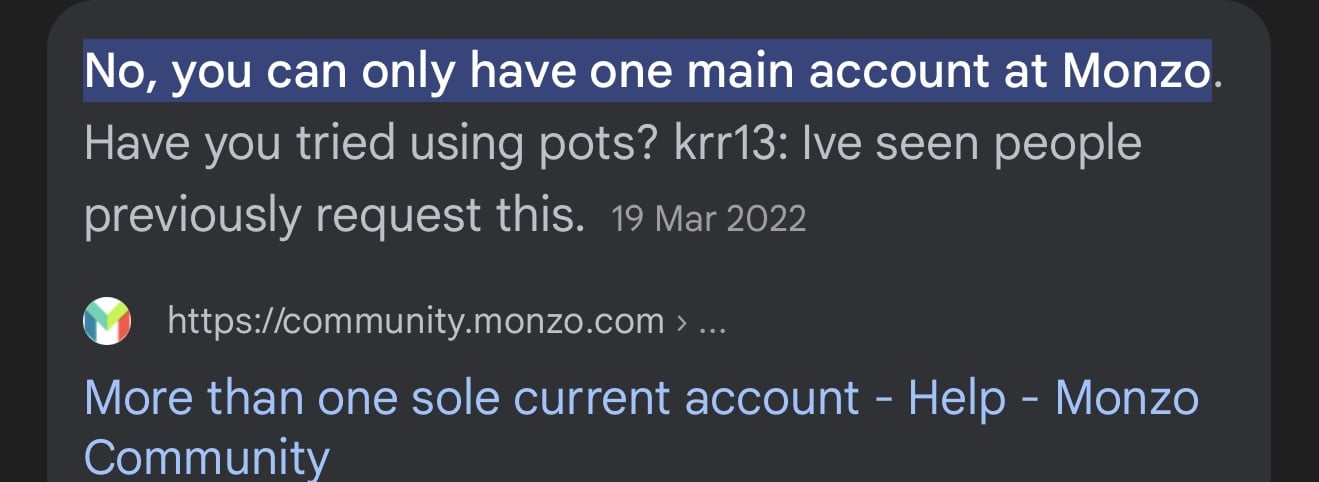Open the community.monzo.com URL
This screenshot has width=1319, height=482.
(416, 321)
